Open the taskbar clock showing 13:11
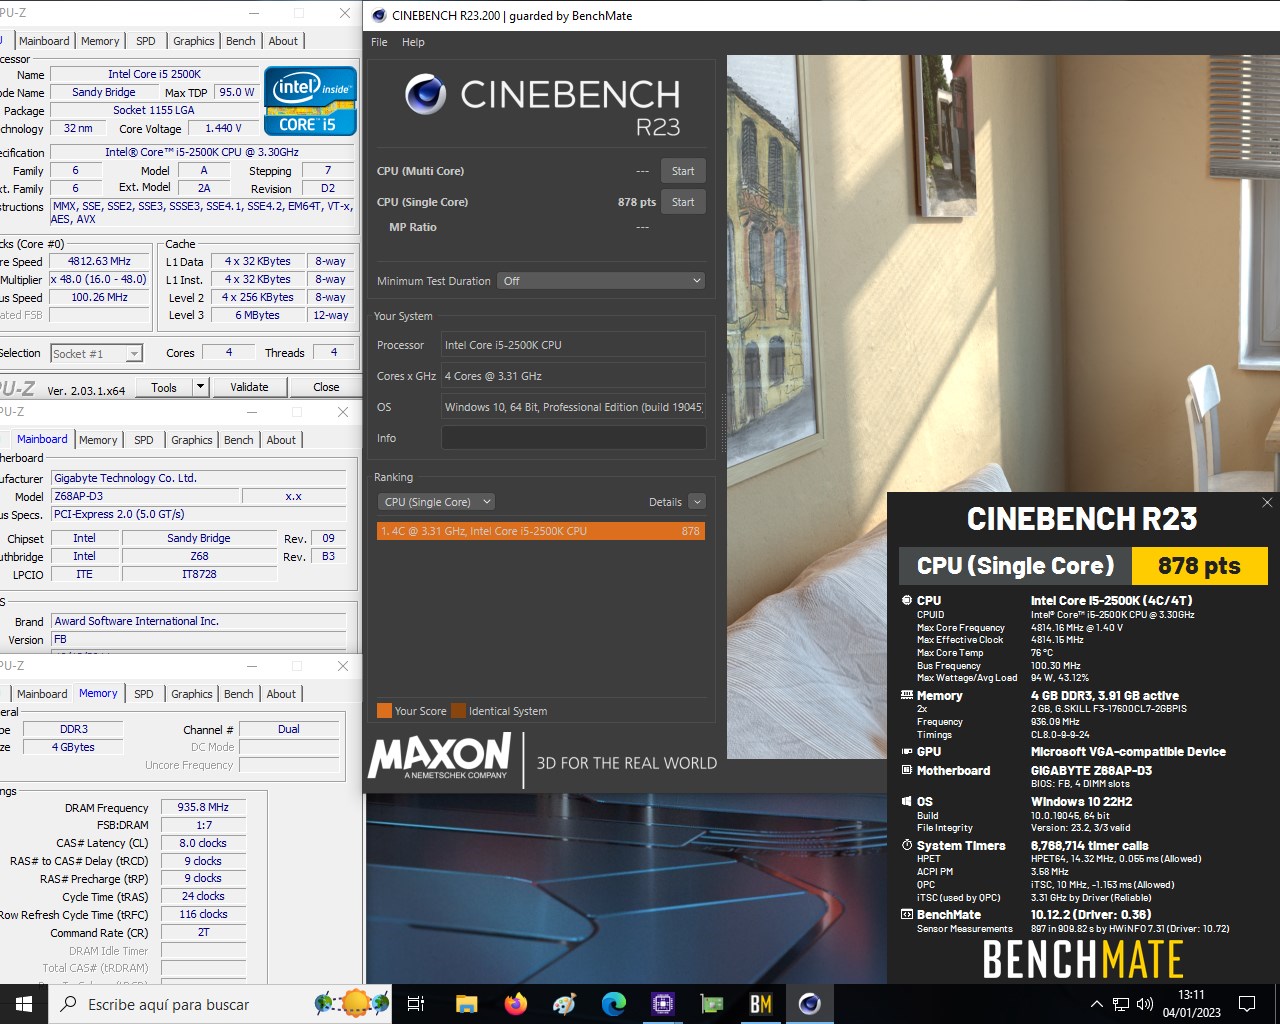Image resolution: width=1280 pixels, height=1024 pixels. click(1191, 1004)
